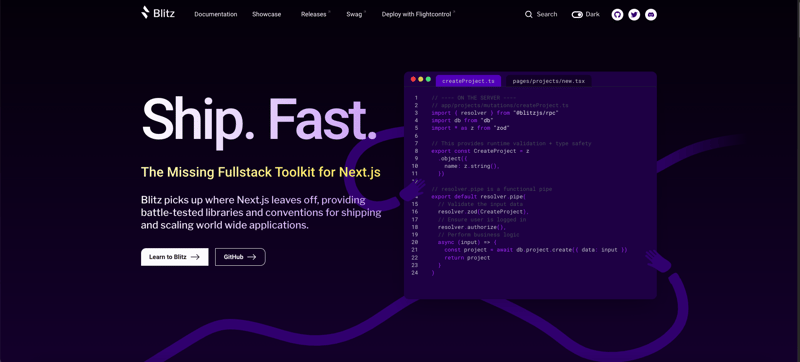800x362 pixels.
Task: Click the GitHub outlined button
Action: pyautogui.click(x=240, y=257)
